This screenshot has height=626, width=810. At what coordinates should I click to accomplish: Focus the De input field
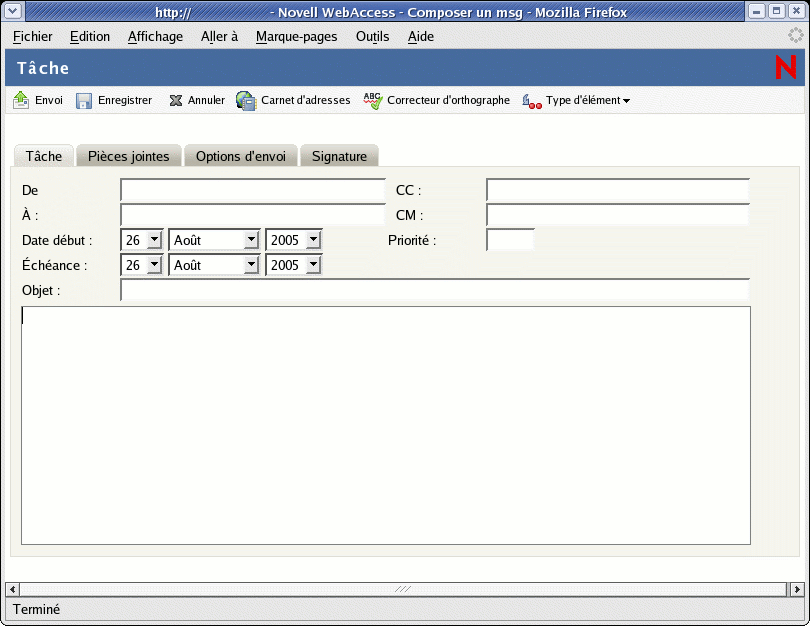pos(253,190)
